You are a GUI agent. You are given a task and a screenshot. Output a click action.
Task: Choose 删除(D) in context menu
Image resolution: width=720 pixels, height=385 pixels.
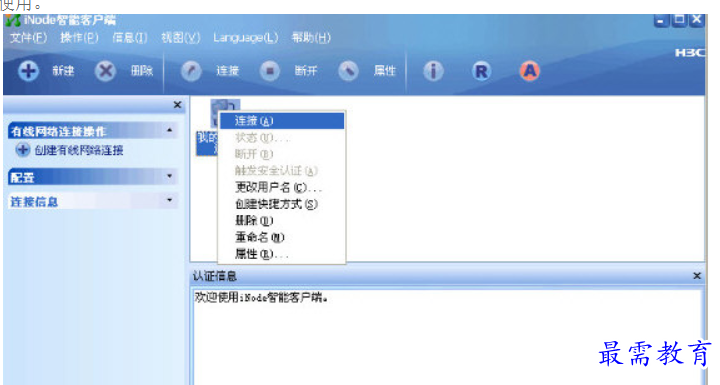coord(281,221)
